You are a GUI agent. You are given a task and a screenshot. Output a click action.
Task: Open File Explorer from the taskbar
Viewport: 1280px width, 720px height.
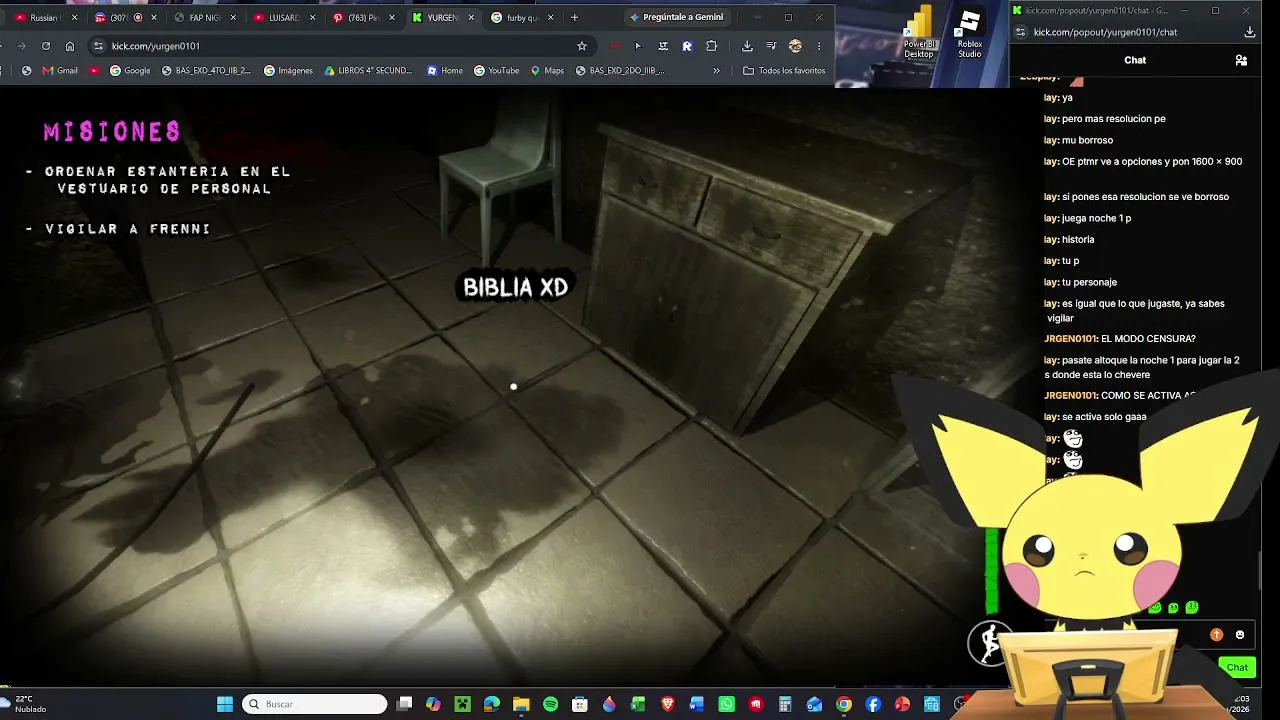[521, 704]
